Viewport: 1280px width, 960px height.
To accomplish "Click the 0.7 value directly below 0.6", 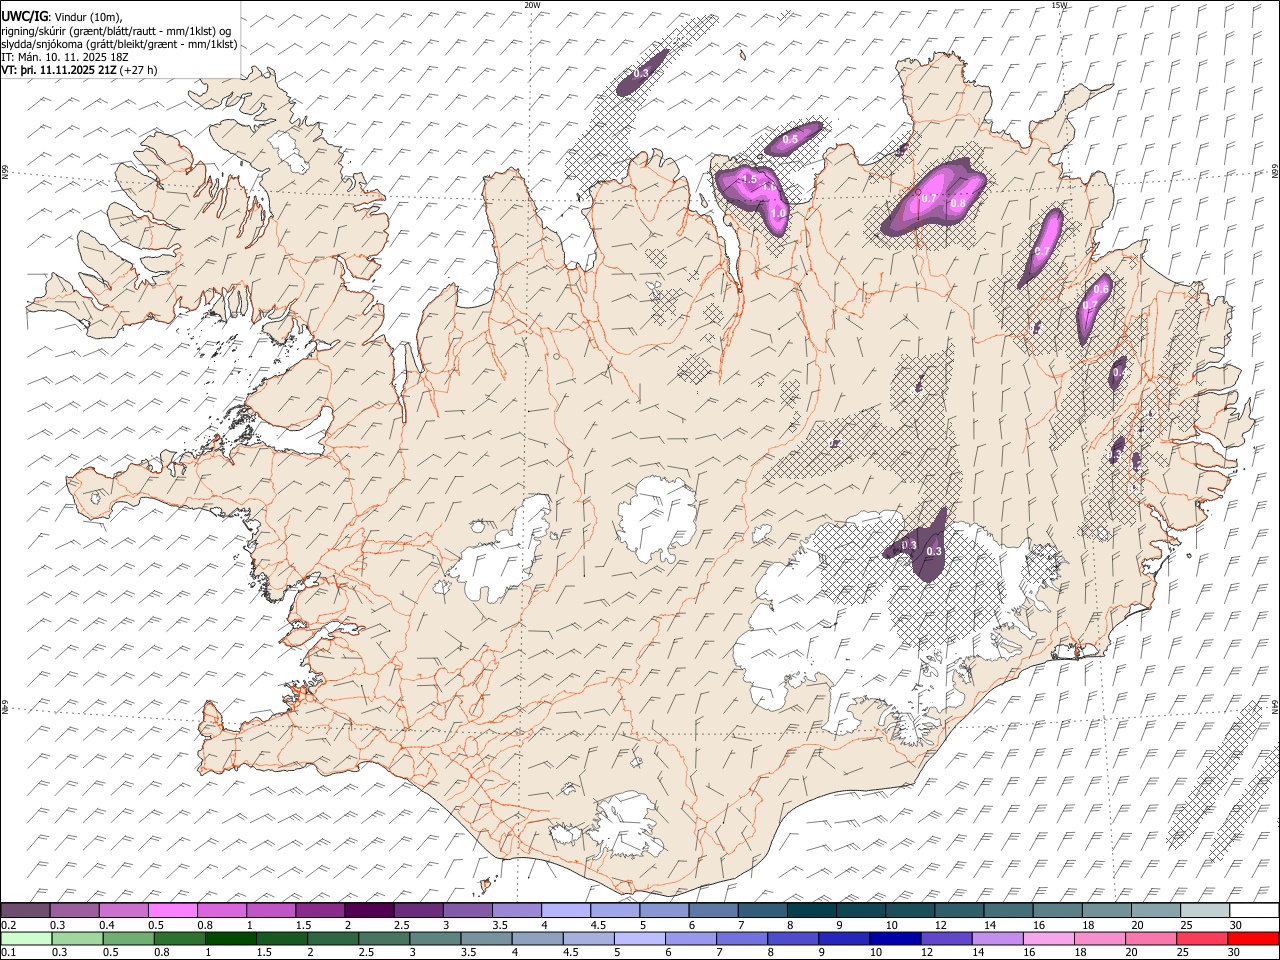I will coord(1091,305).
